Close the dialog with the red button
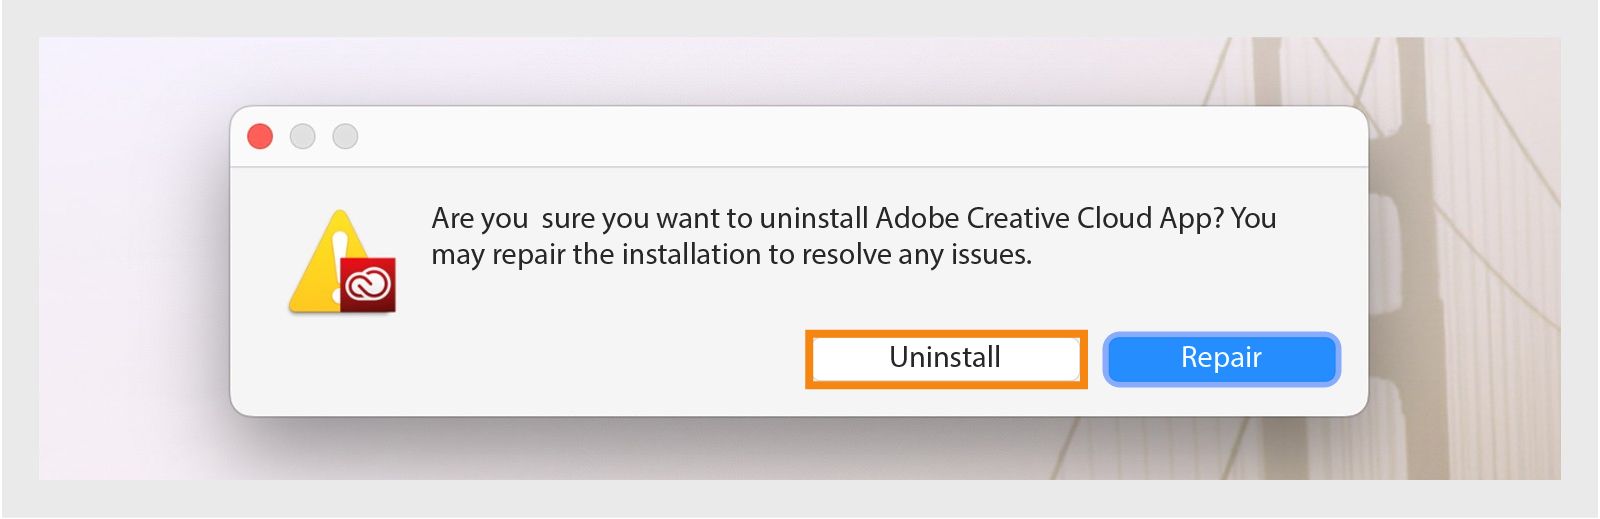Viewport: 1600px width, 519px height. coord(260,136)
